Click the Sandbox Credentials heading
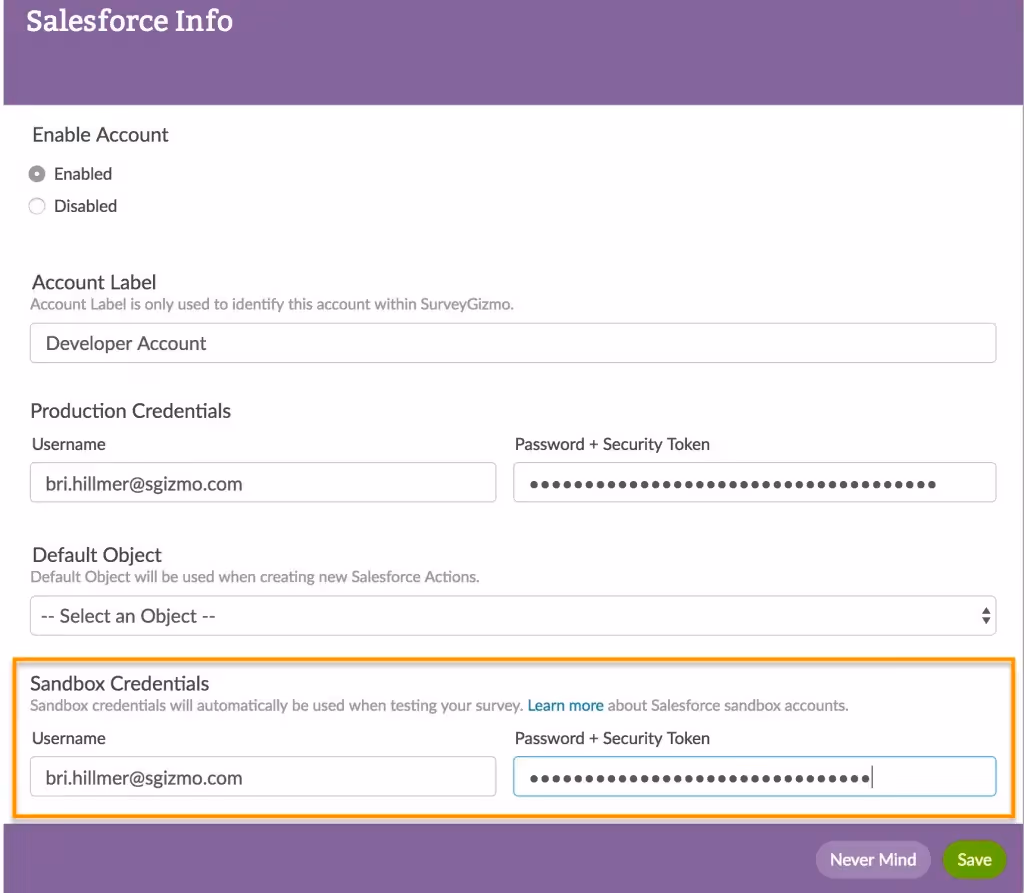Image resolution: width=1024 pixels, height=893 pixels. tap(120, 683)
